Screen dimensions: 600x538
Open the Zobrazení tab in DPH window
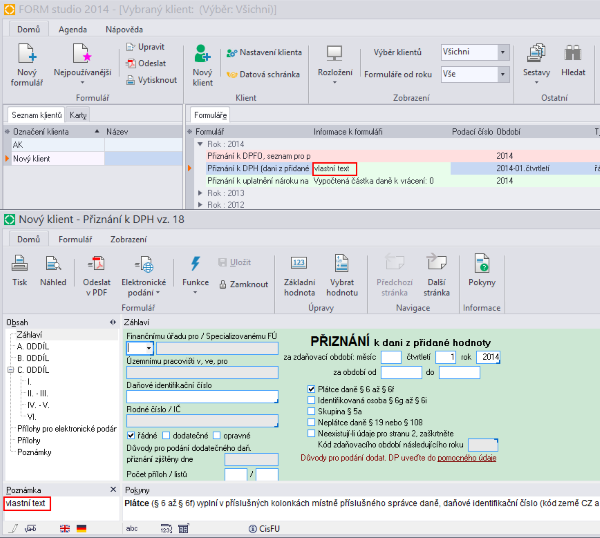click(129, 239)
